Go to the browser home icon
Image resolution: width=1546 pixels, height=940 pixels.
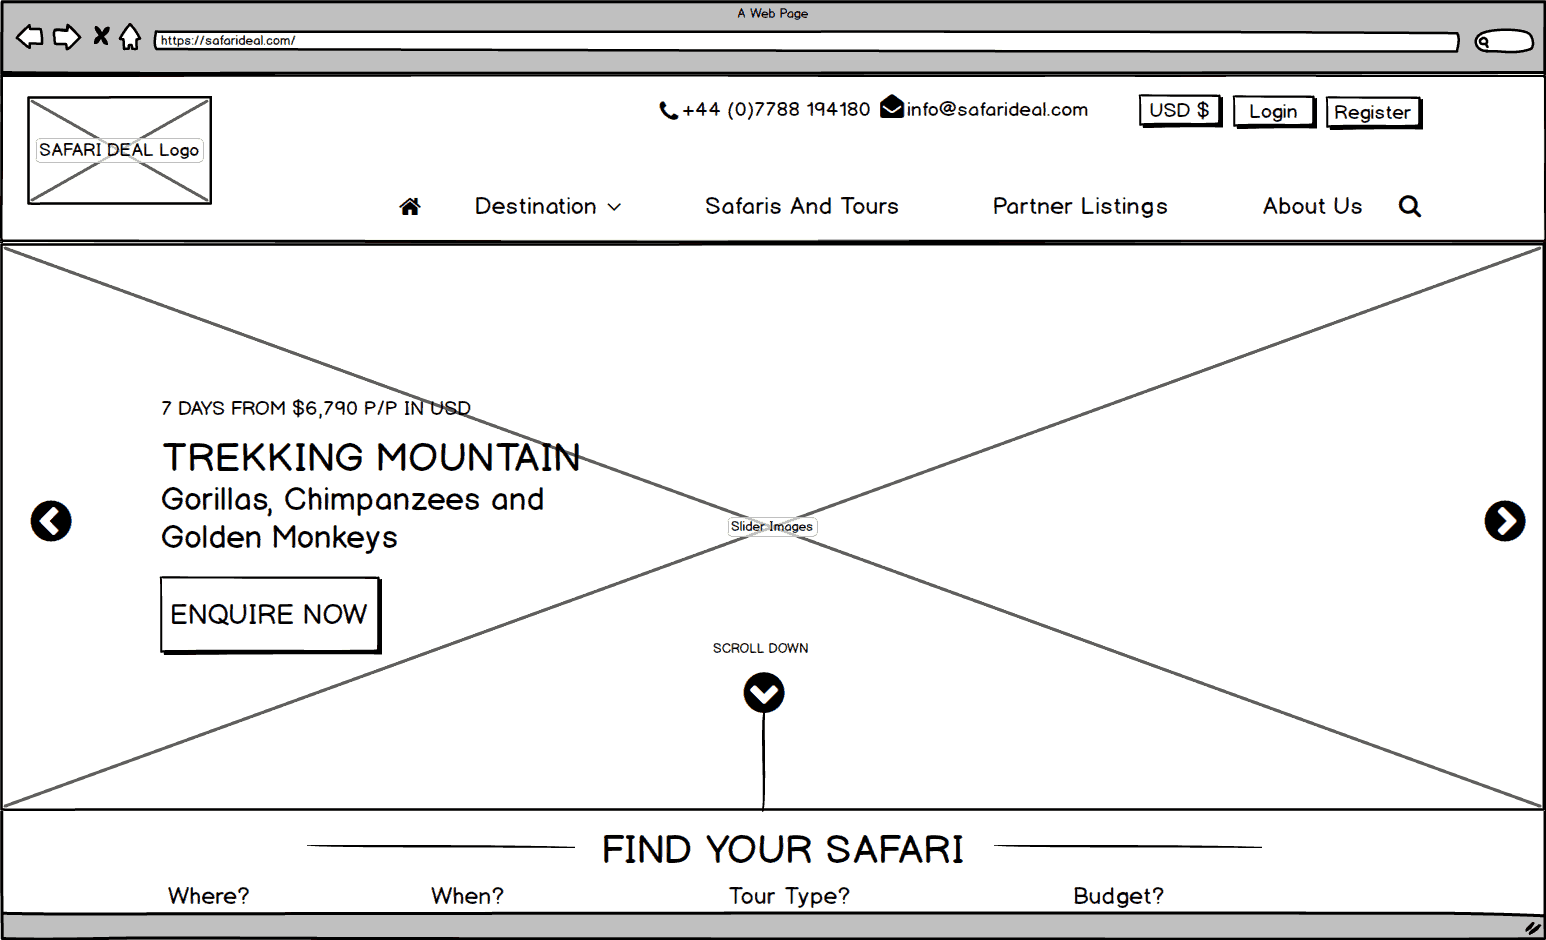[x=130, y=37]
